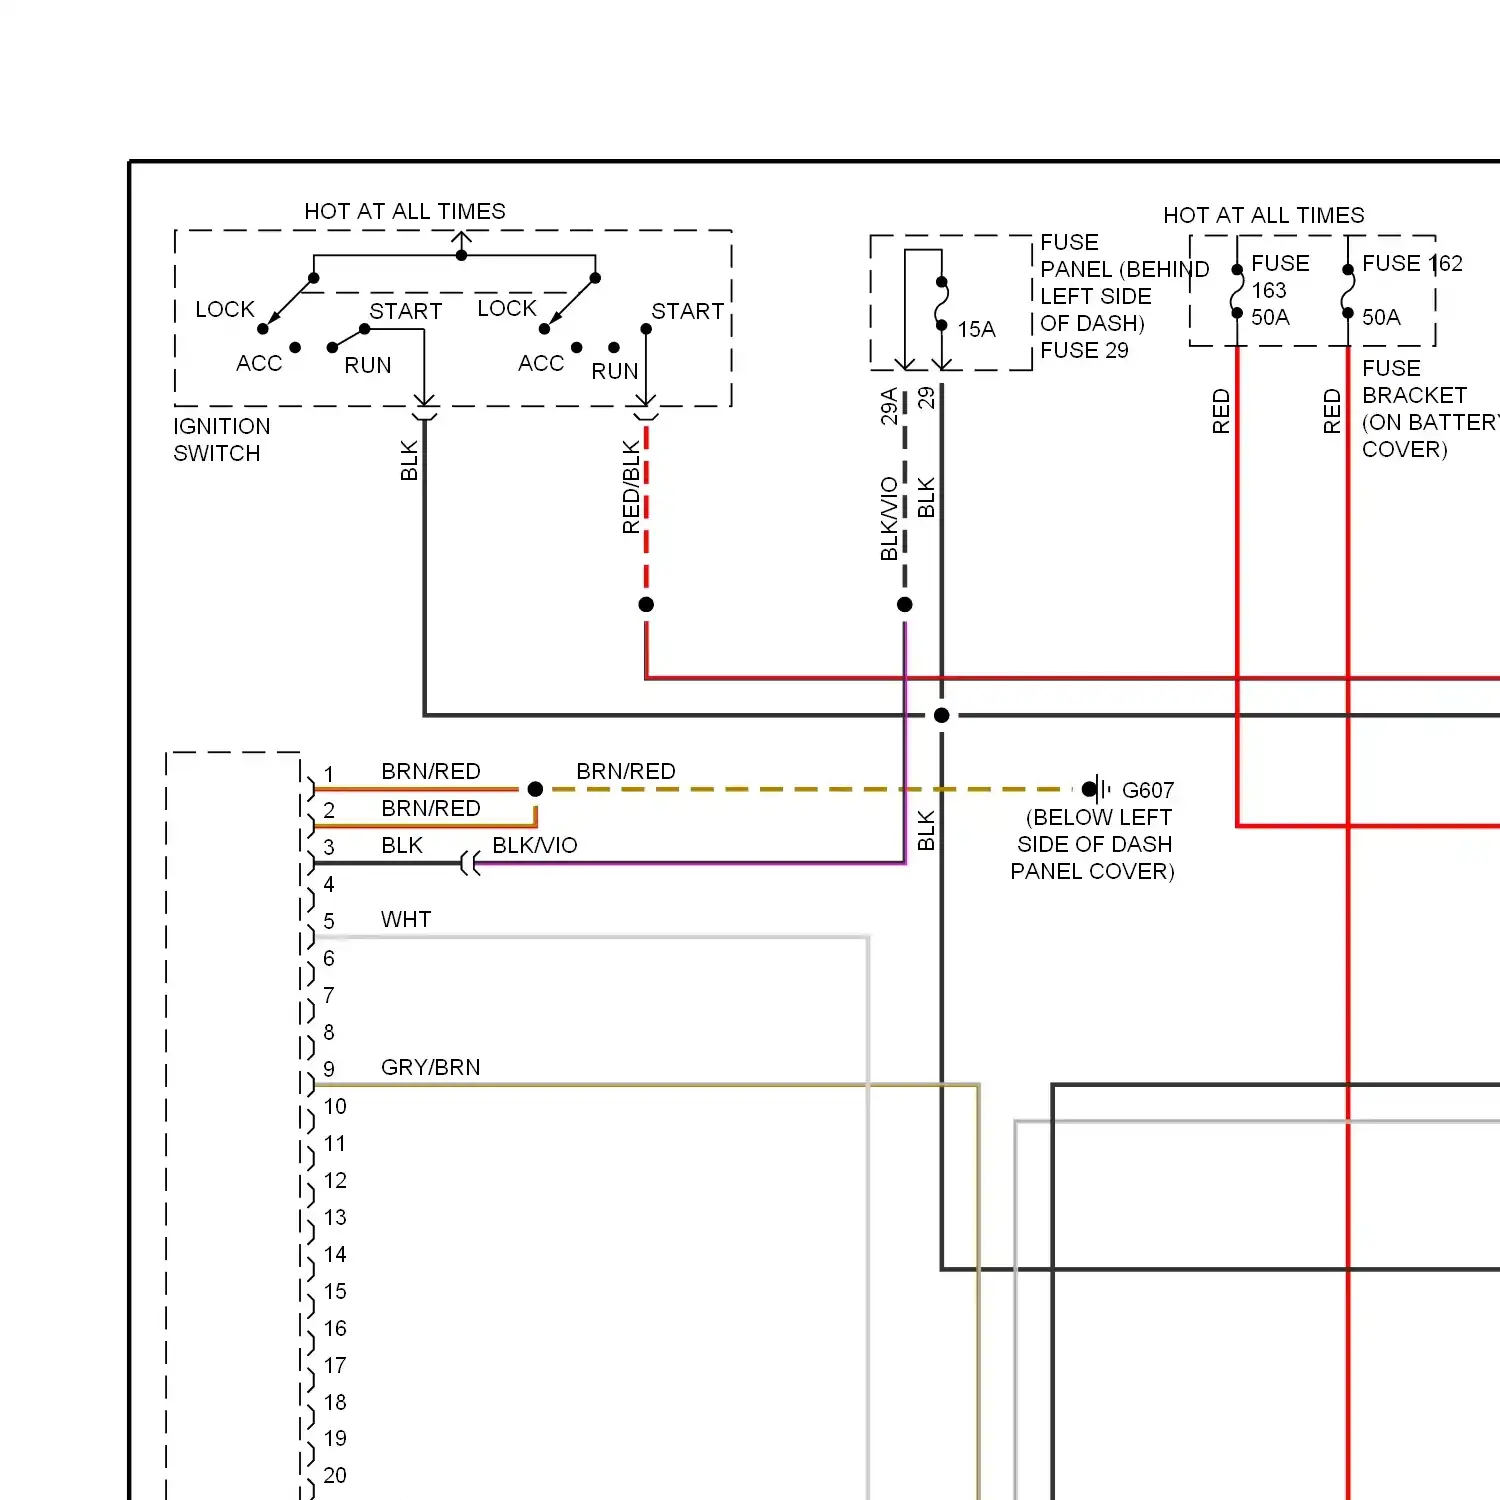1500x1500 pixels.
Task: Click the BLK wire junction dot on horizontal line
Action: click(x=941, y=715)
